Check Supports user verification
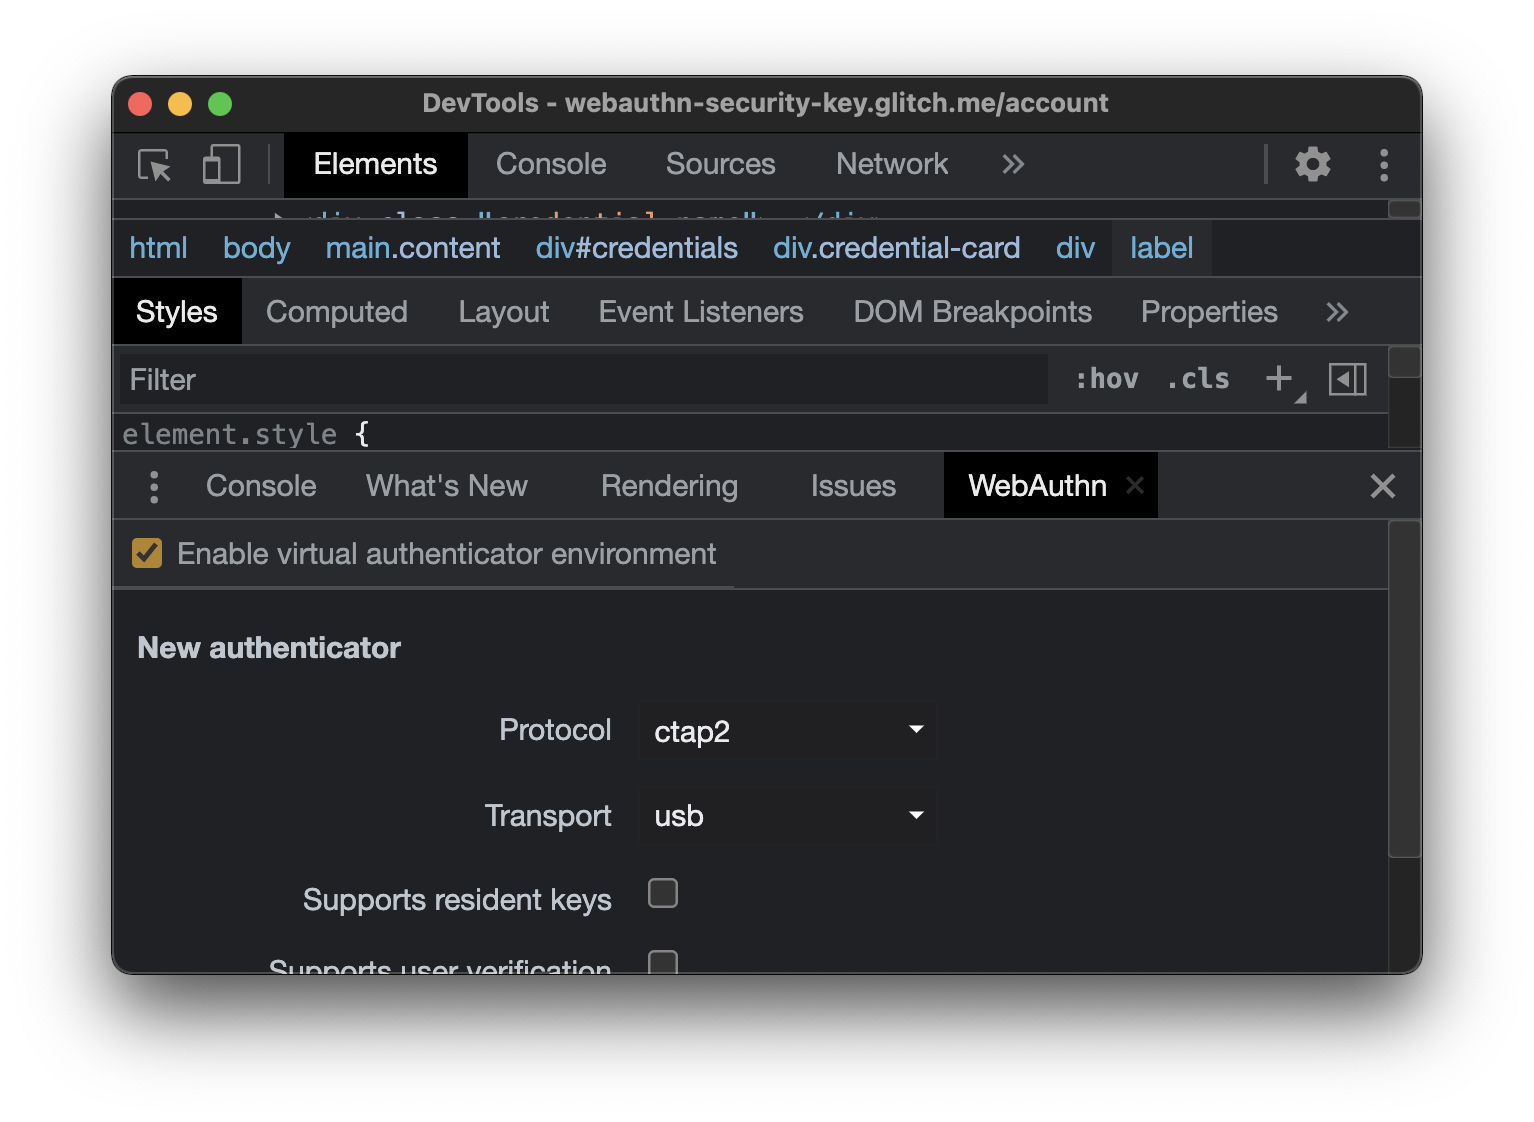This screenshot has width=1534, height=1122. (x=662, y=962)
